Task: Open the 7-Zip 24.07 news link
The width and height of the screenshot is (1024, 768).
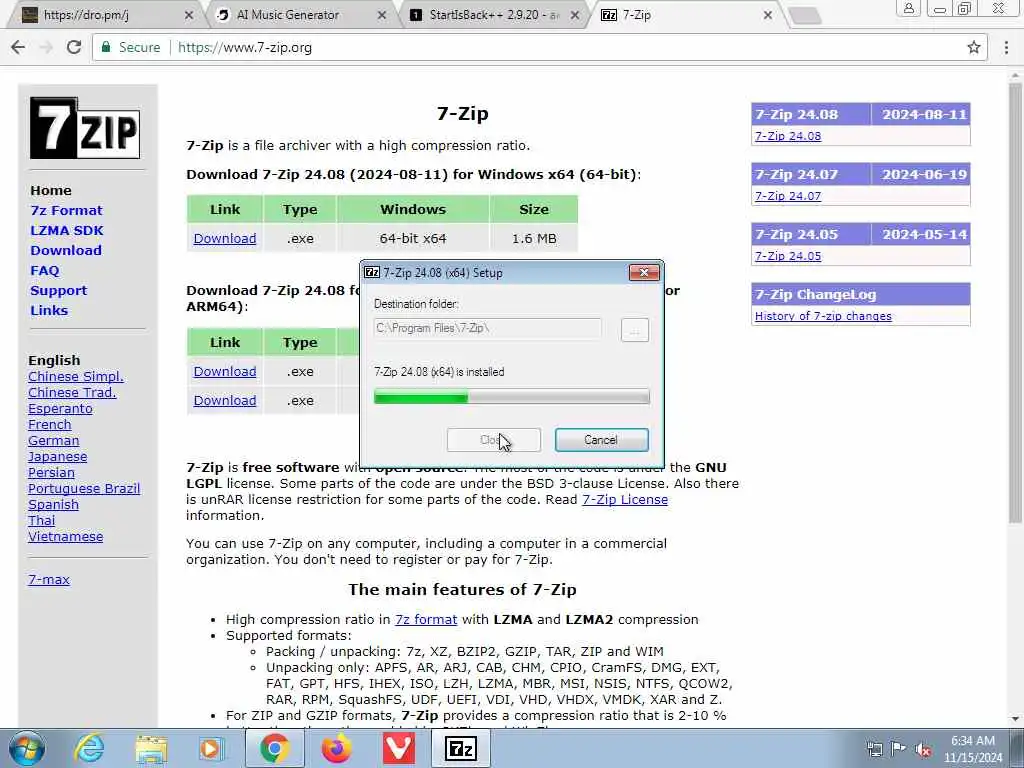Action: click(788, 196)
